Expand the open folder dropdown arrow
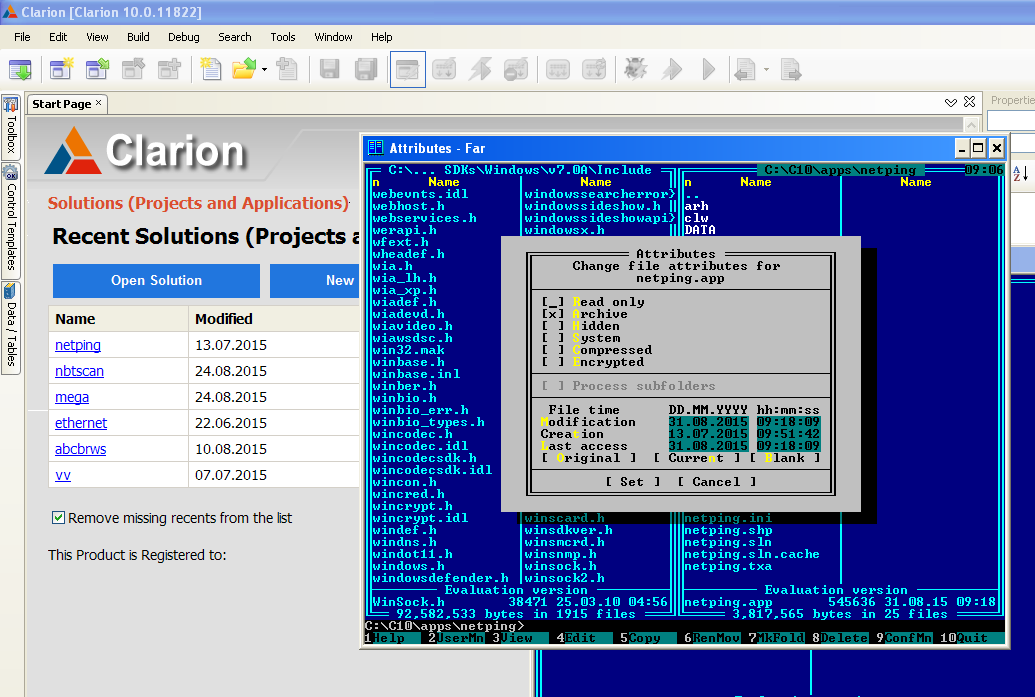The width and height of the screenshot is (1035, 697). click(264, 70)
